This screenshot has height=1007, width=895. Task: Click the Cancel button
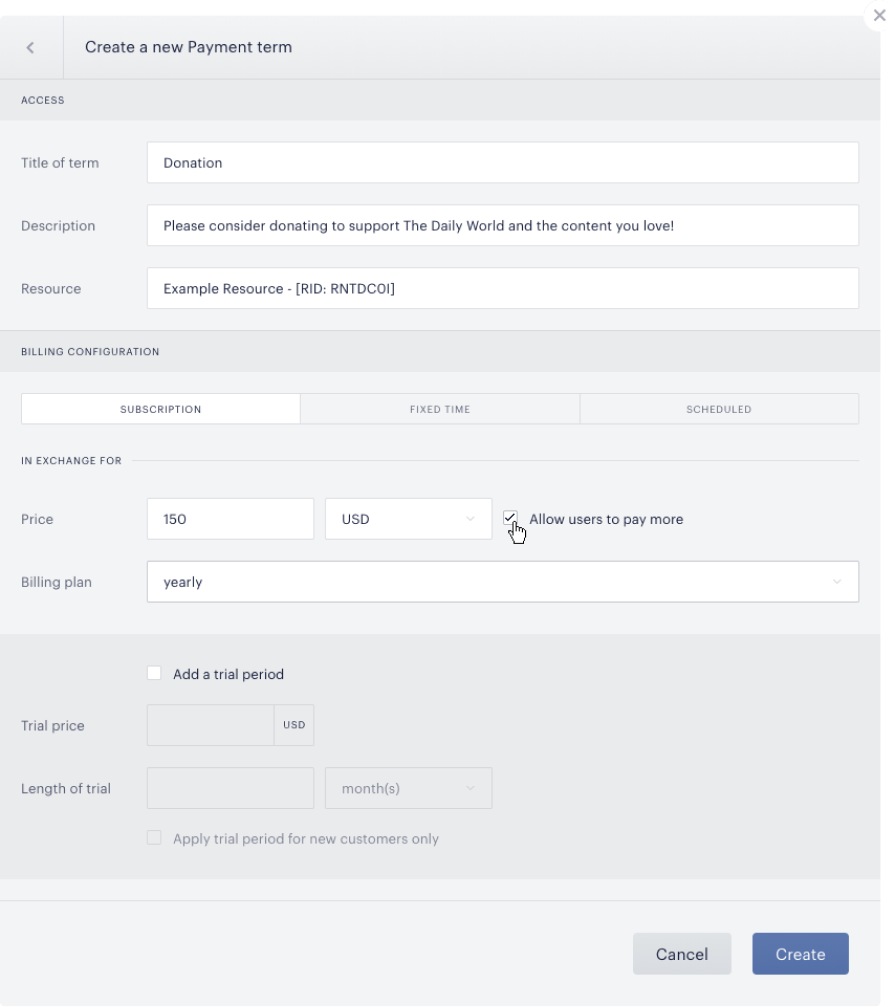682,954
